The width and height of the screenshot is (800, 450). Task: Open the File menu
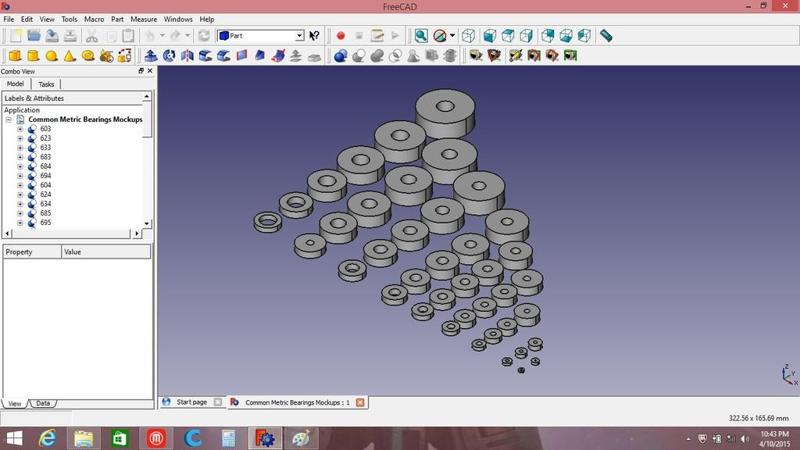click(x=9, y=19)
